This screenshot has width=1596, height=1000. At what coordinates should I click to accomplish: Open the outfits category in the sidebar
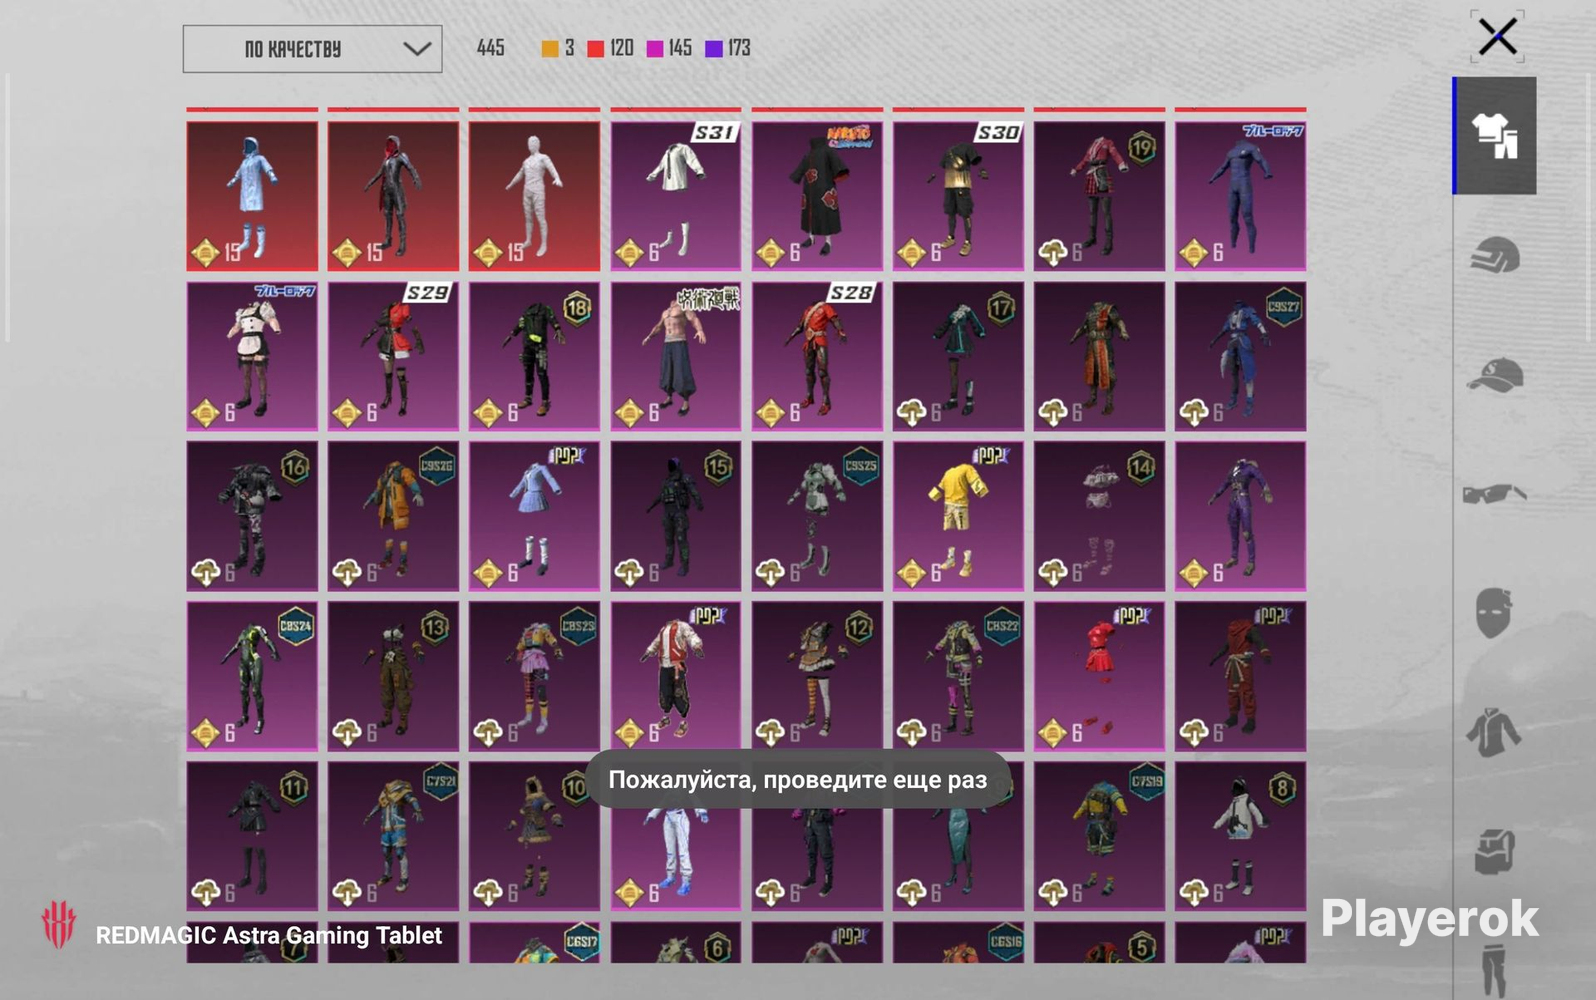[1495, 135]
